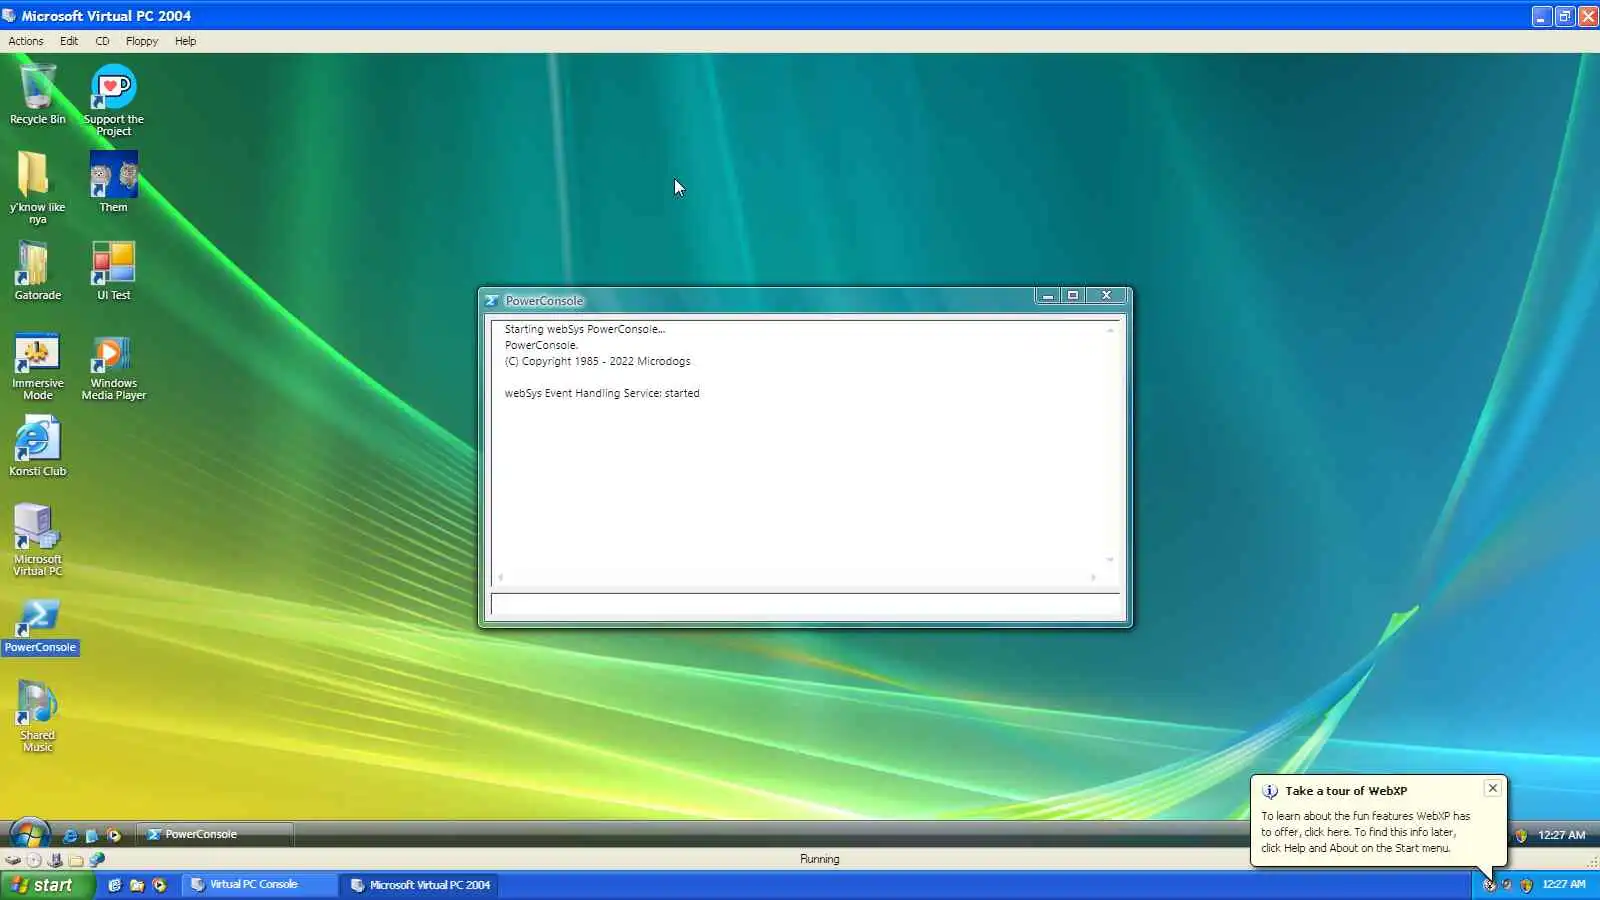Click the network adapter status icon
This screenshot has height=900, width=1600.
[x=97, y=860]
